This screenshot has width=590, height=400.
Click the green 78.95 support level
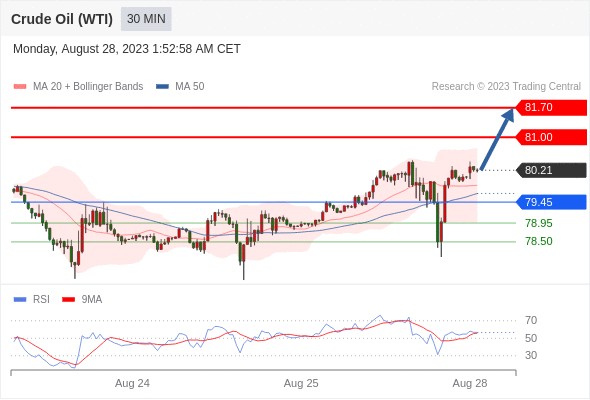tap(538, 223)
